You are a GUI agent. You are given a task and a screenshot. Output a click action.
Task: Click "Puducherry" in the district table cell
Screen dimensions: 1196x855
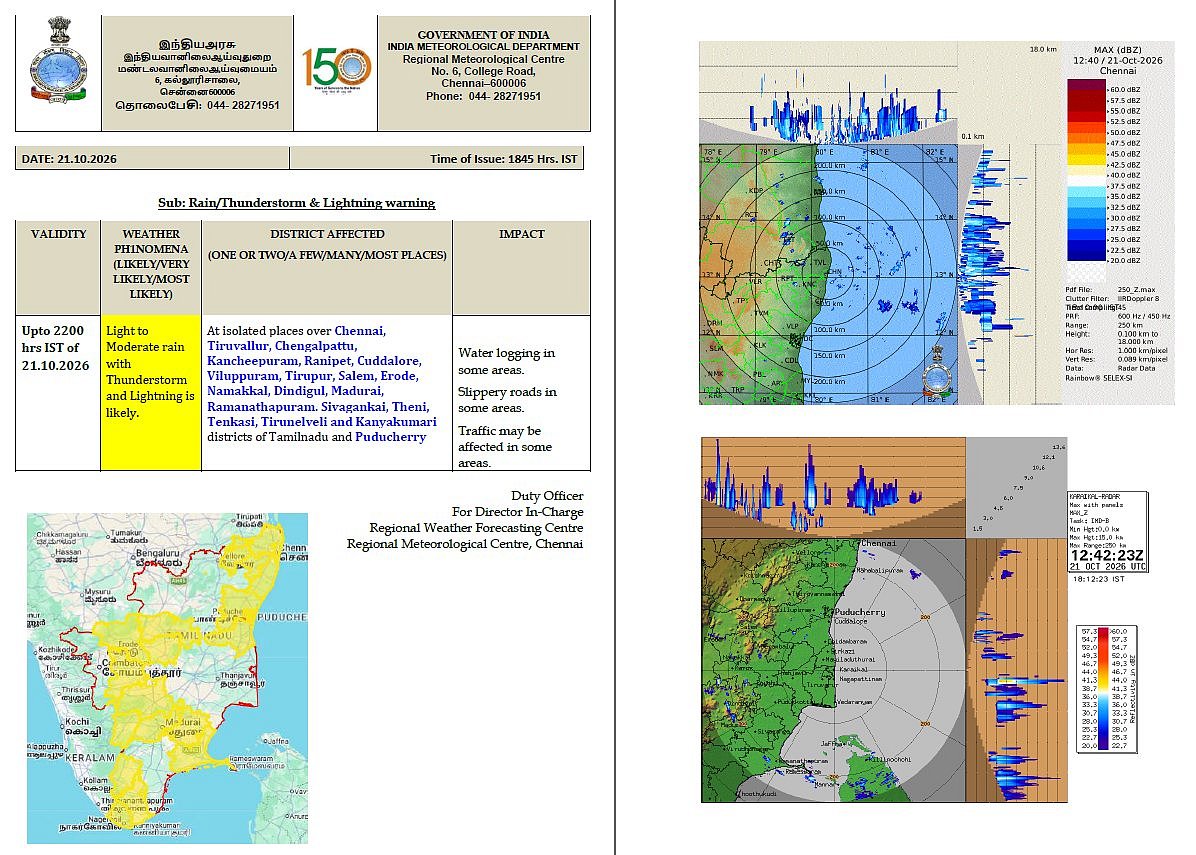click(391, 437)
